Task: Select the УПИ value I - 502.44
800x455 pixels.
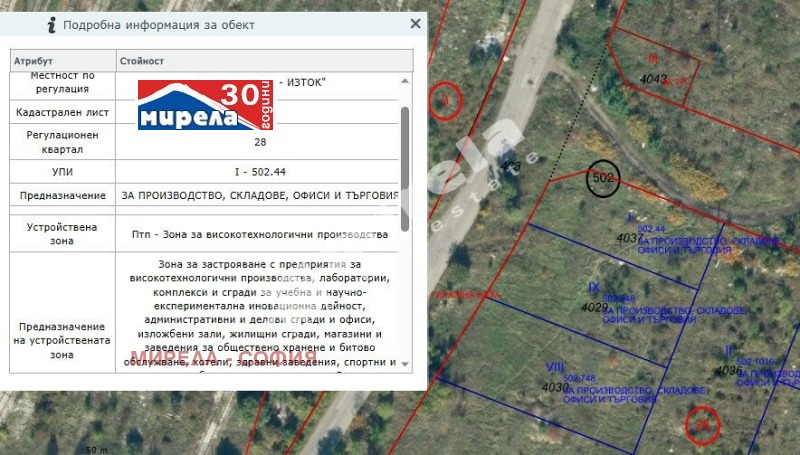Action: 258,172
